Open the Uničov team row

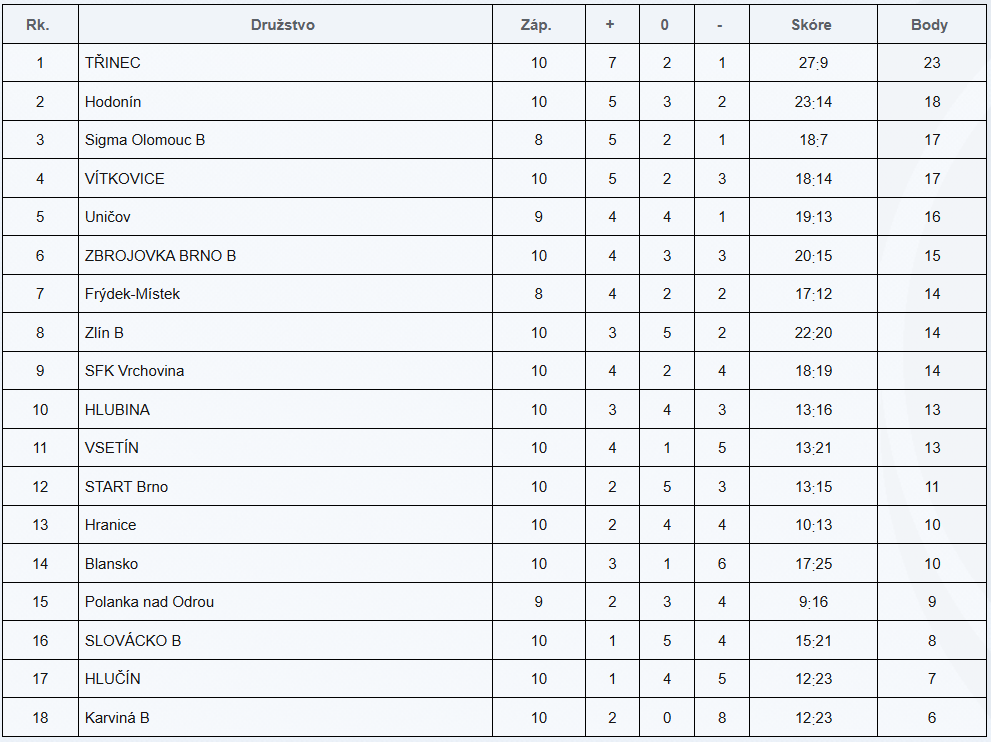pyautogui.click(x=108, y=217)
